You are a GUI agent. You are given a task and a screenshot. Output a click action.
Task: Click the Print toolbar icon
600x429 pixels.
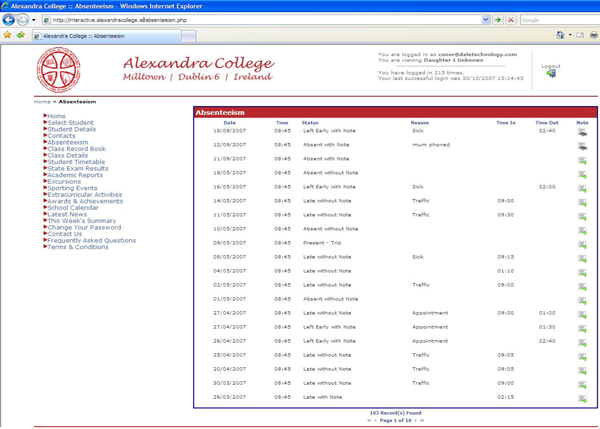(594, 35)
